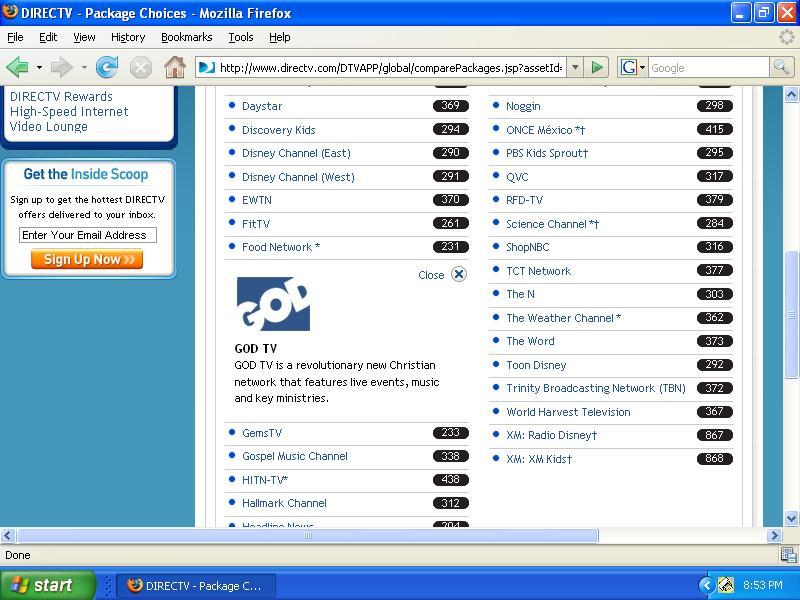
Task: Click the Sign Up Now button
Action: pos(87,259)
